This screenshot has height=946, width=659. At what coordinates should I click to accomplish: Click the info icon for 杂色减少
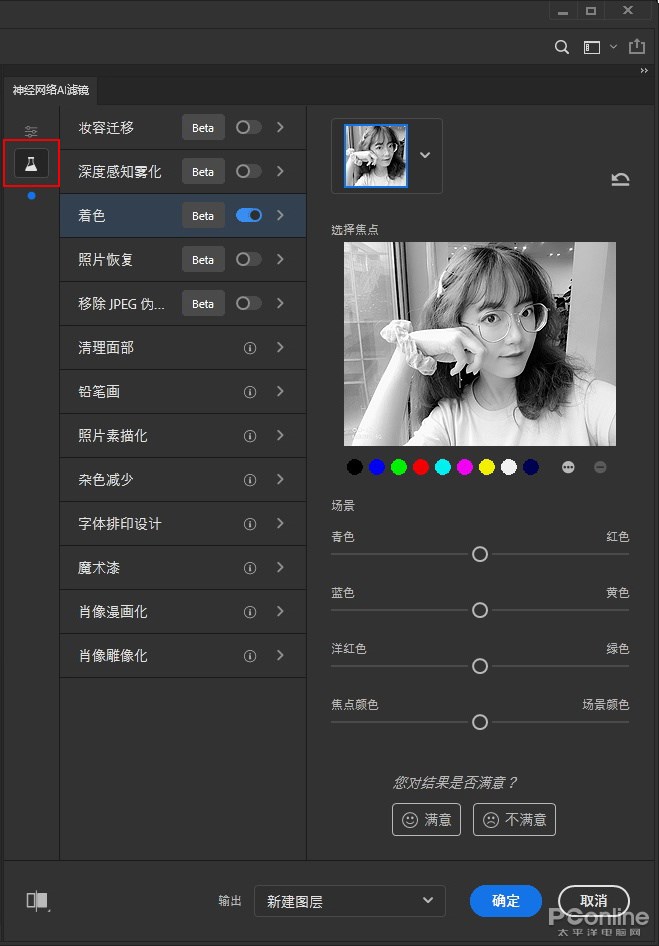pos(250,480)
